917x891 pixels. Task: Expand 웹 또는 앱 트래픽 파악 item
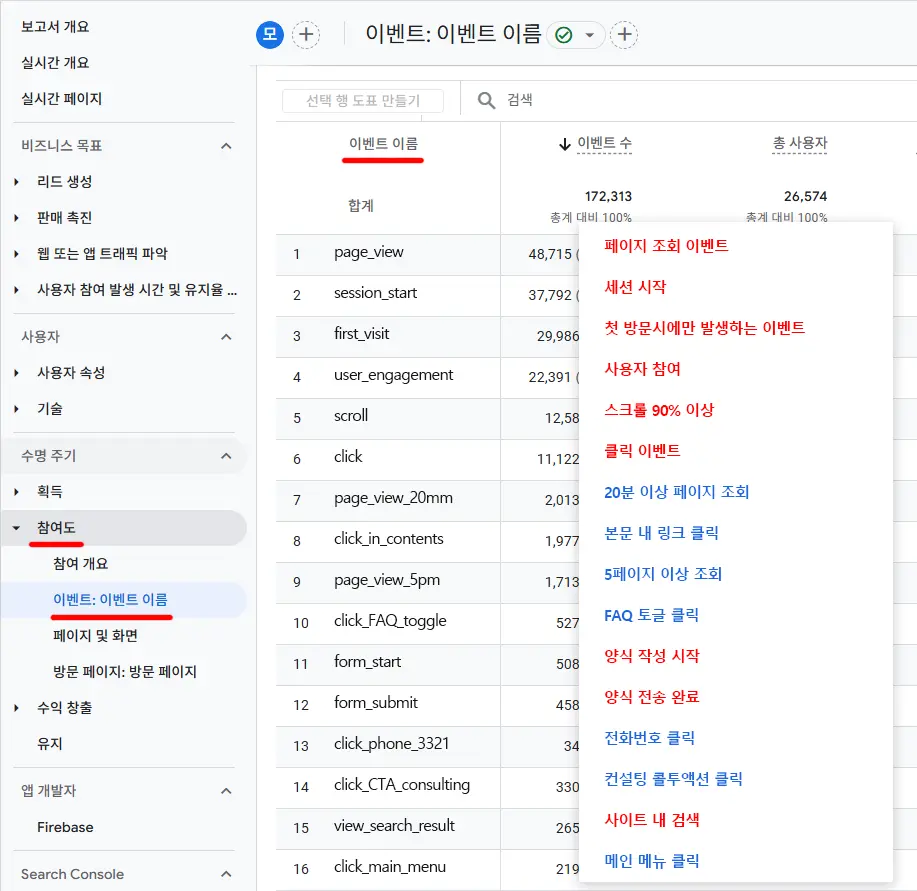pos(16,254)
